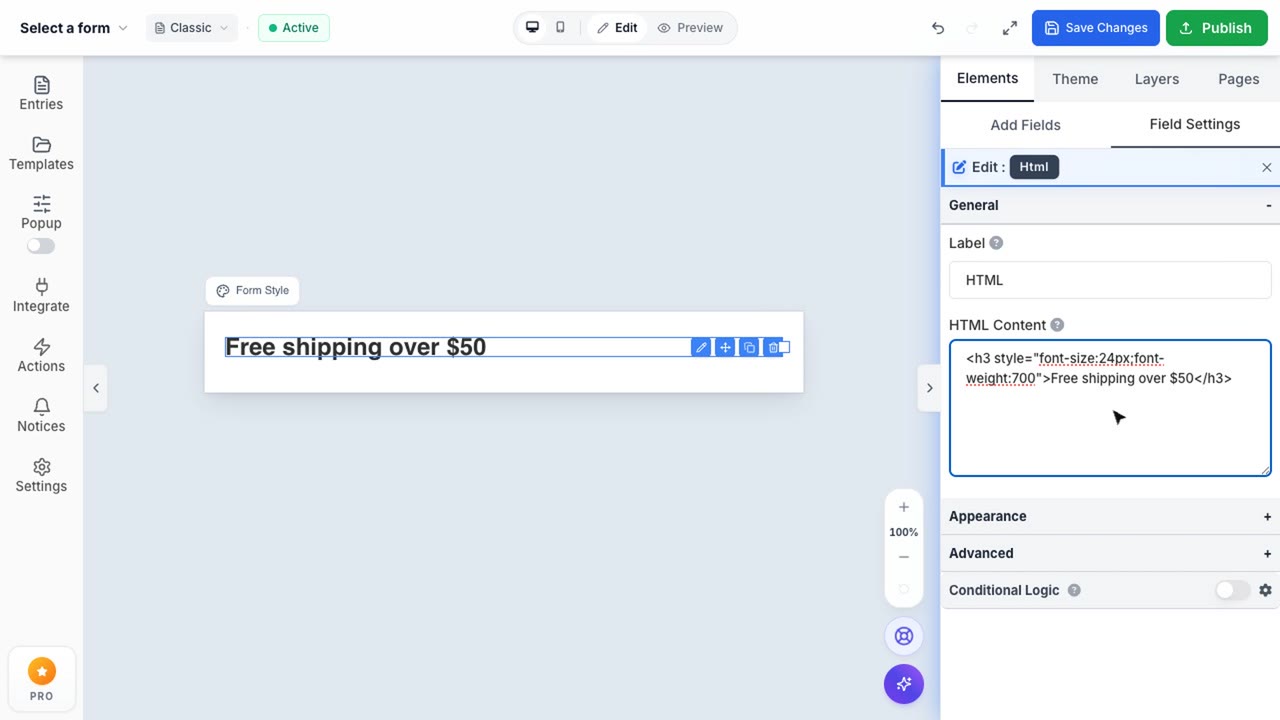The image size is (1280, 720).
Task: Open the Integrate section in the sidebar
Action: 41,295
